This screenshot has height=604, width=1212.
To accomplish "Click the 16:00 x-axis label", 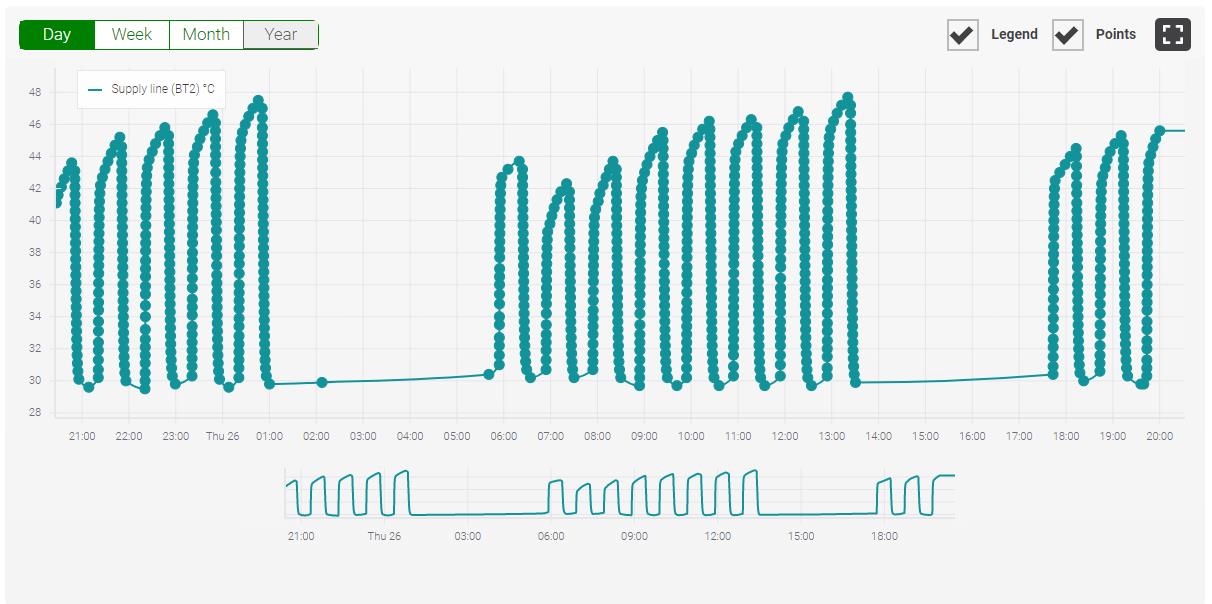I will [972, 436].
